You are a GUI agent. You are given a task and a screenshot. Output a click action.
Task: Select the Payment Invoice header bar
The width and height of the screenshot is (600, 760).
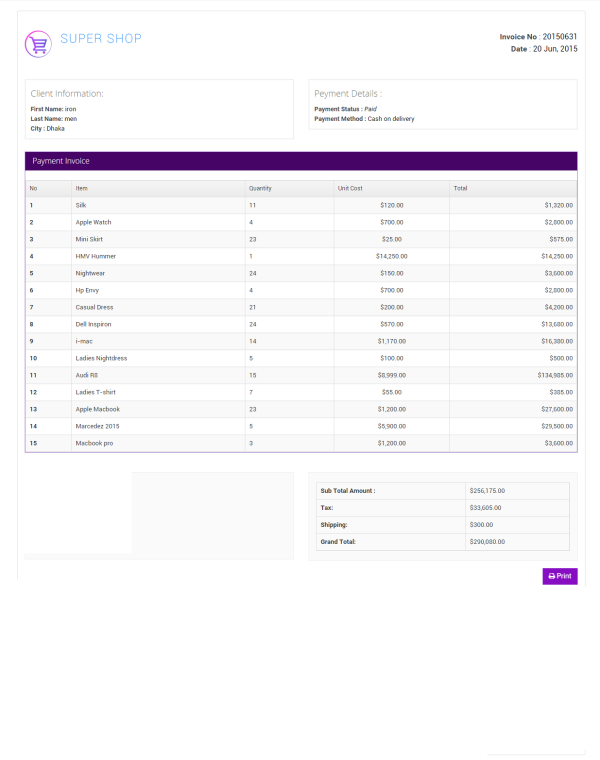click(301, 160)
